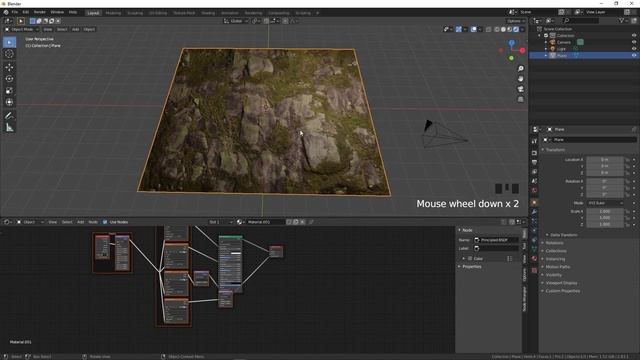
Task: Click Location X value field
Action: (x=605, y=160)
